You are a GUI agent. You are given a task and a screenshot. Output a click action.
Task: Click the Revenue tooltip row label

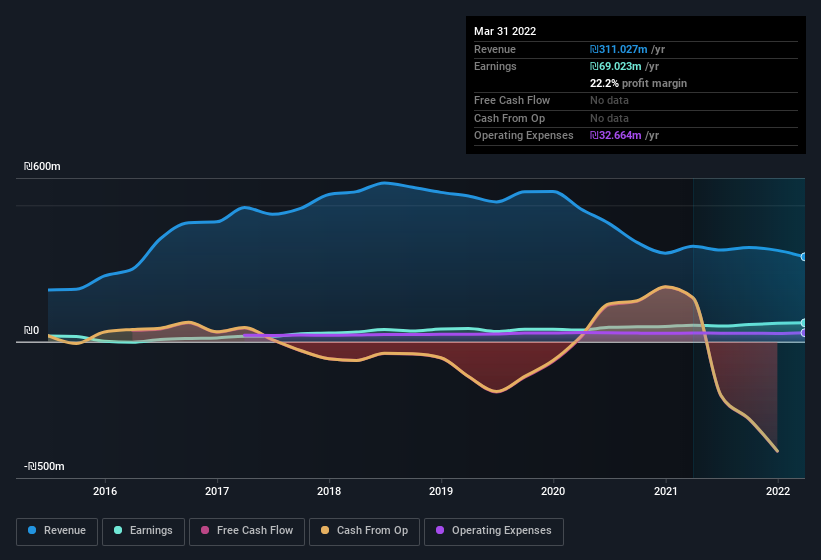[x=495, y=49]
